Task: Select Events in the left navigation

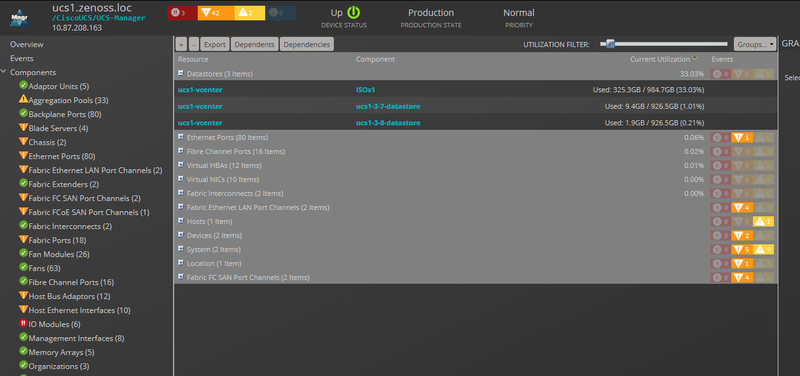Action: (x=21, y=58)
